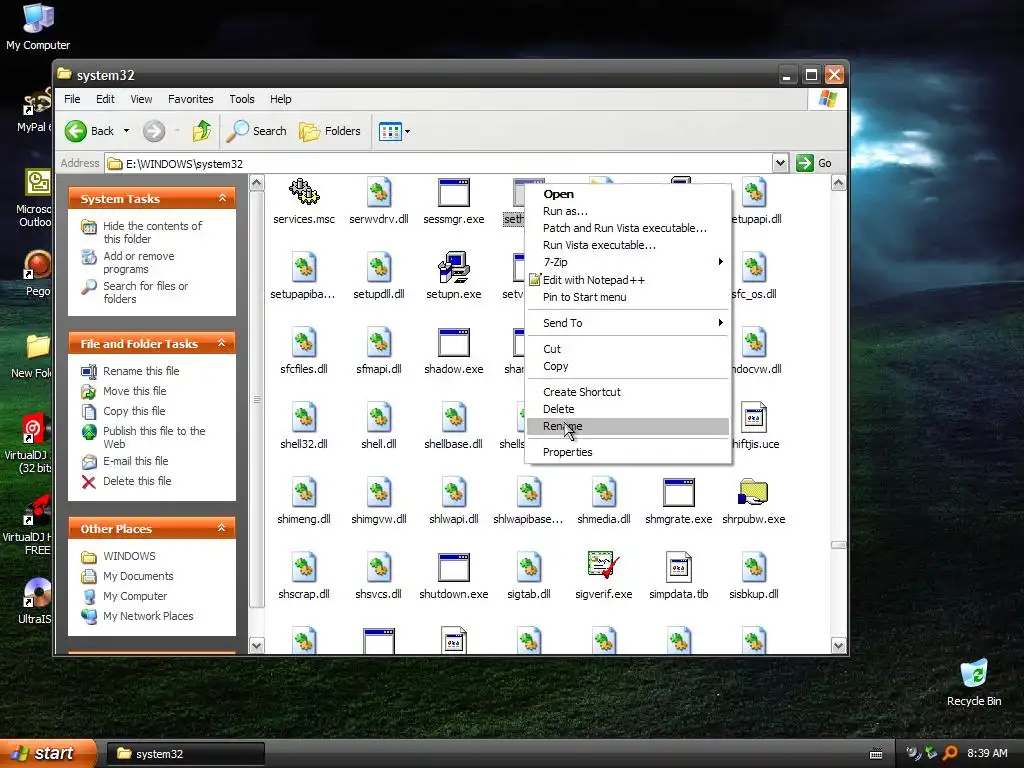
Task: Select the shlwapi.dll file
Action: coord(454,502)
